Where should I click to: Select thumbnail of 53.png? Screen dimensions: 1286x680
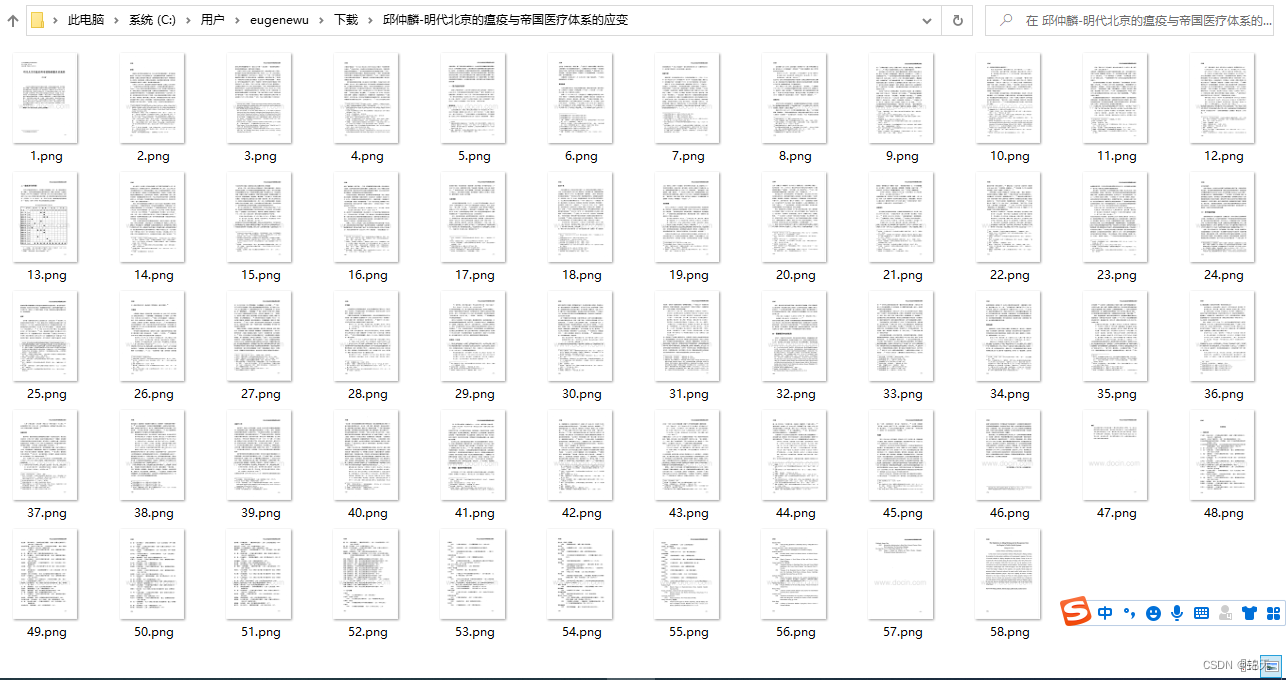pyautogui.click(x=474, y=574)
